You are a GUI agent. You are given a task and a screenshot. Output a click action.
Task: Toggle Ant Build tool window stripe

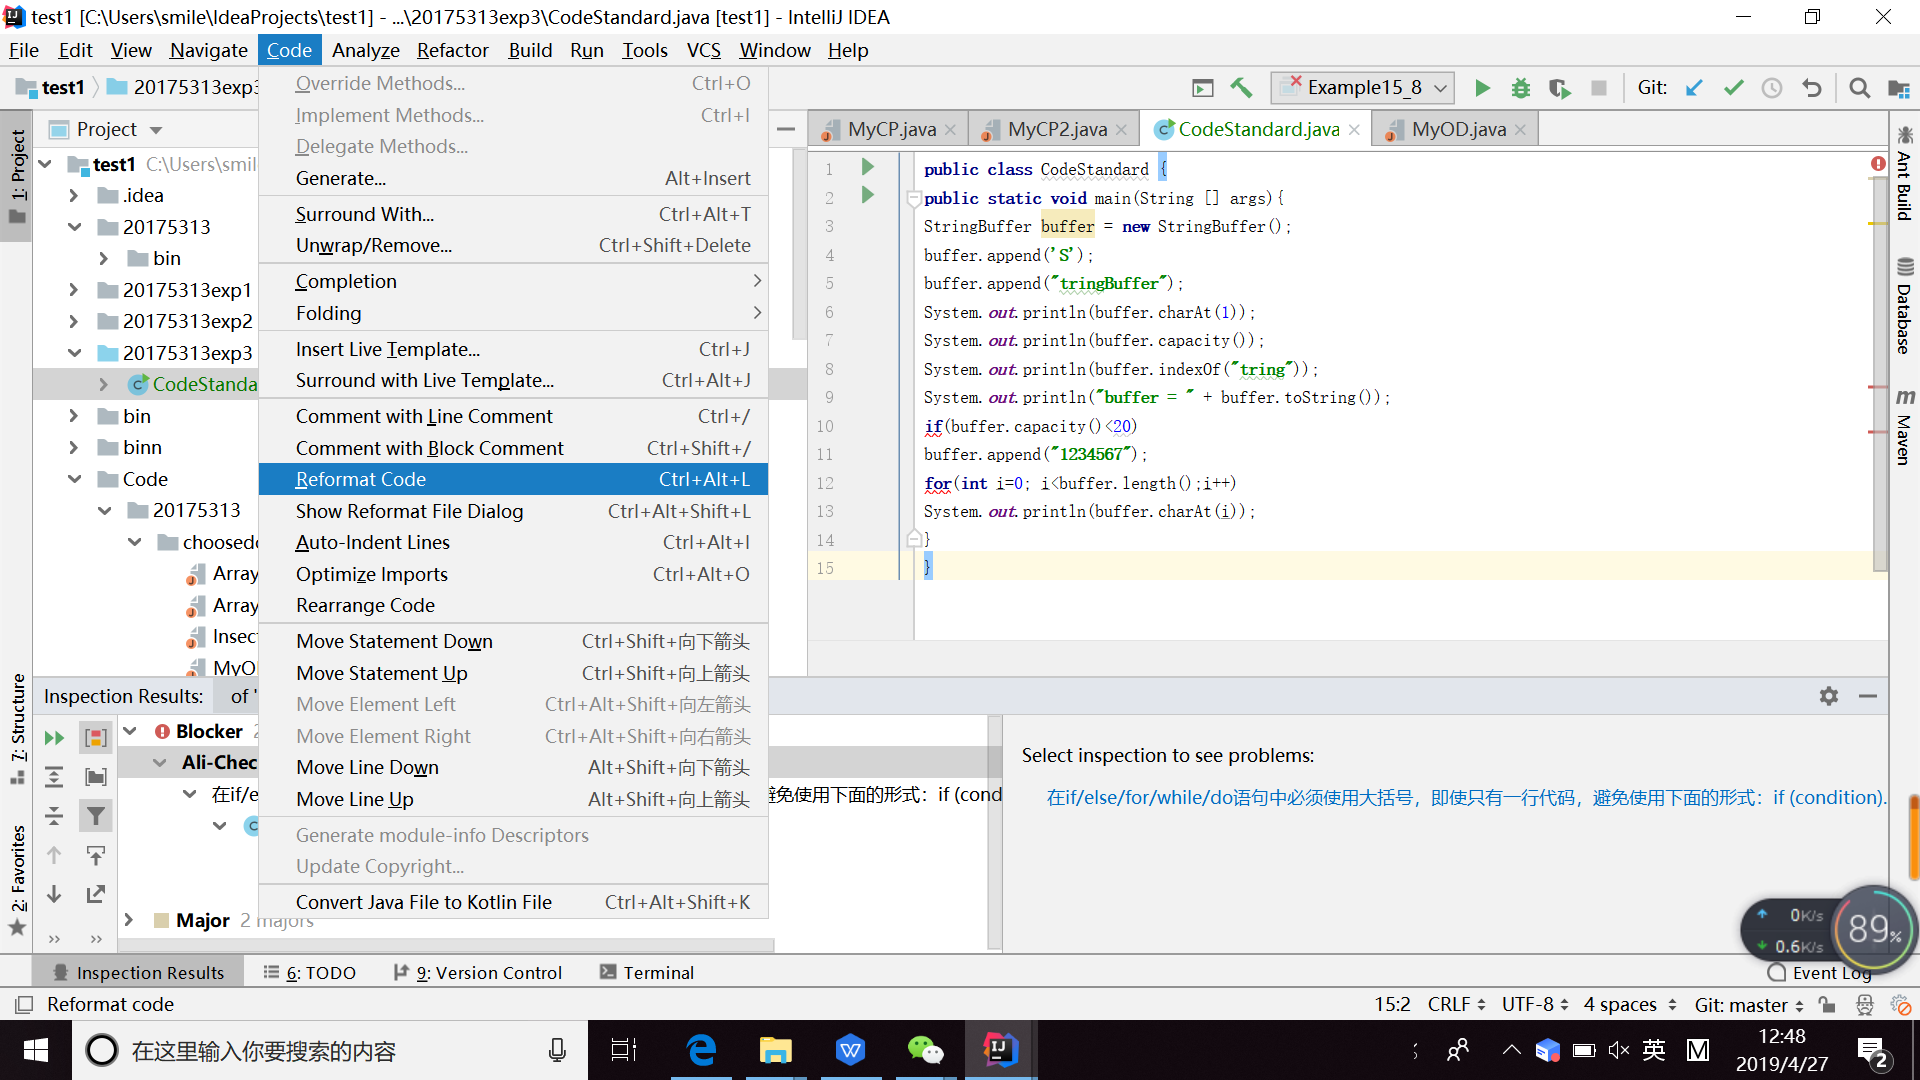pos(1904,174)
